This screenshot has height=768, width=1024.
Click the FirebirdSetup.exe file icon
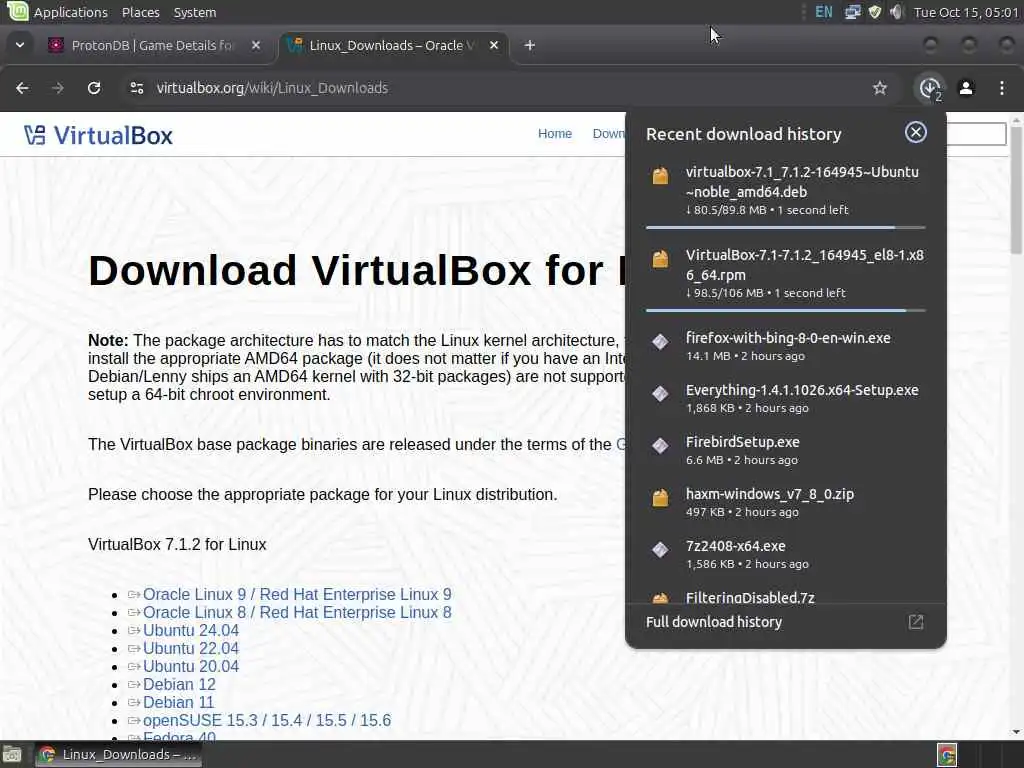pos(660,446)
